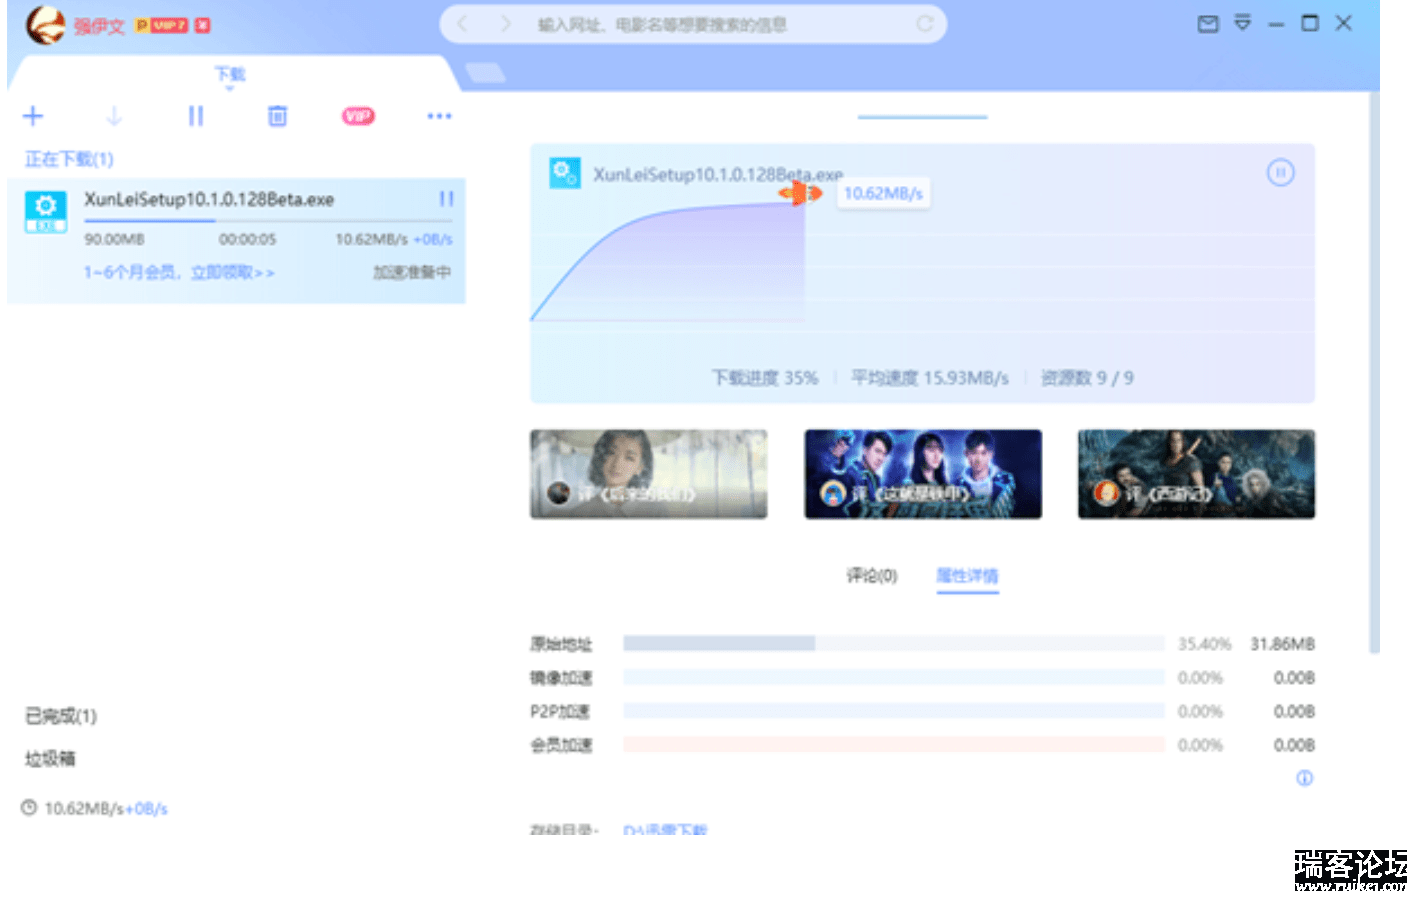Click the address search input field
The image size is (1418, 901).
click(700, 24)
